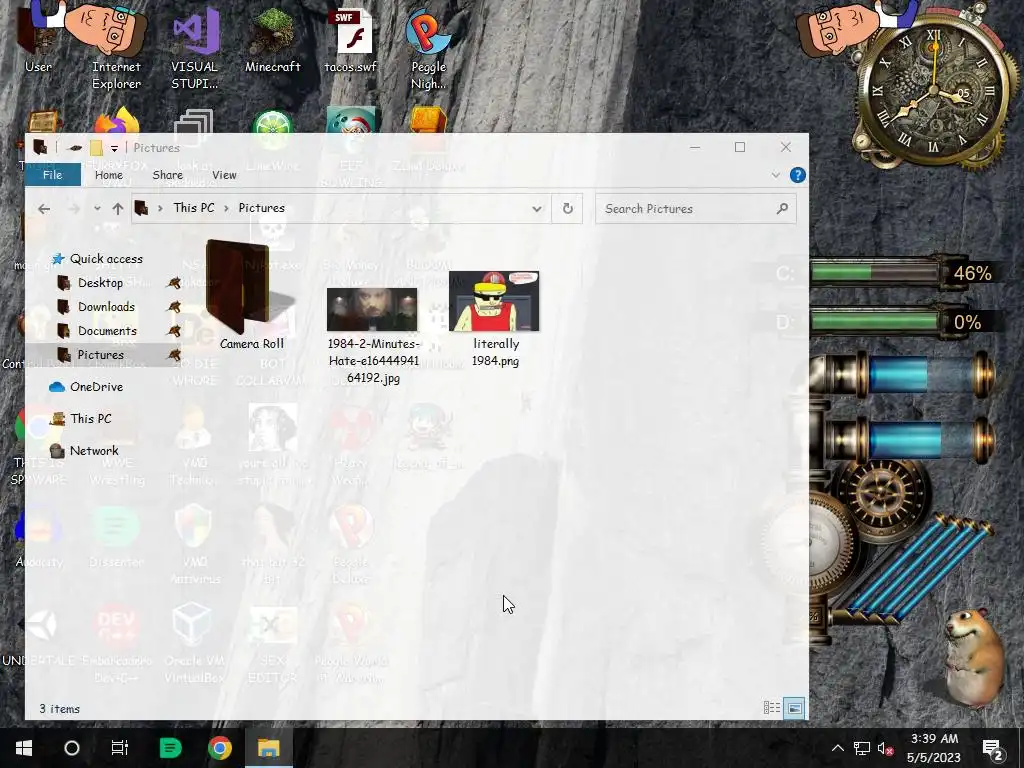
Task: Click the 3 items status text
Action: coord(59,709)
